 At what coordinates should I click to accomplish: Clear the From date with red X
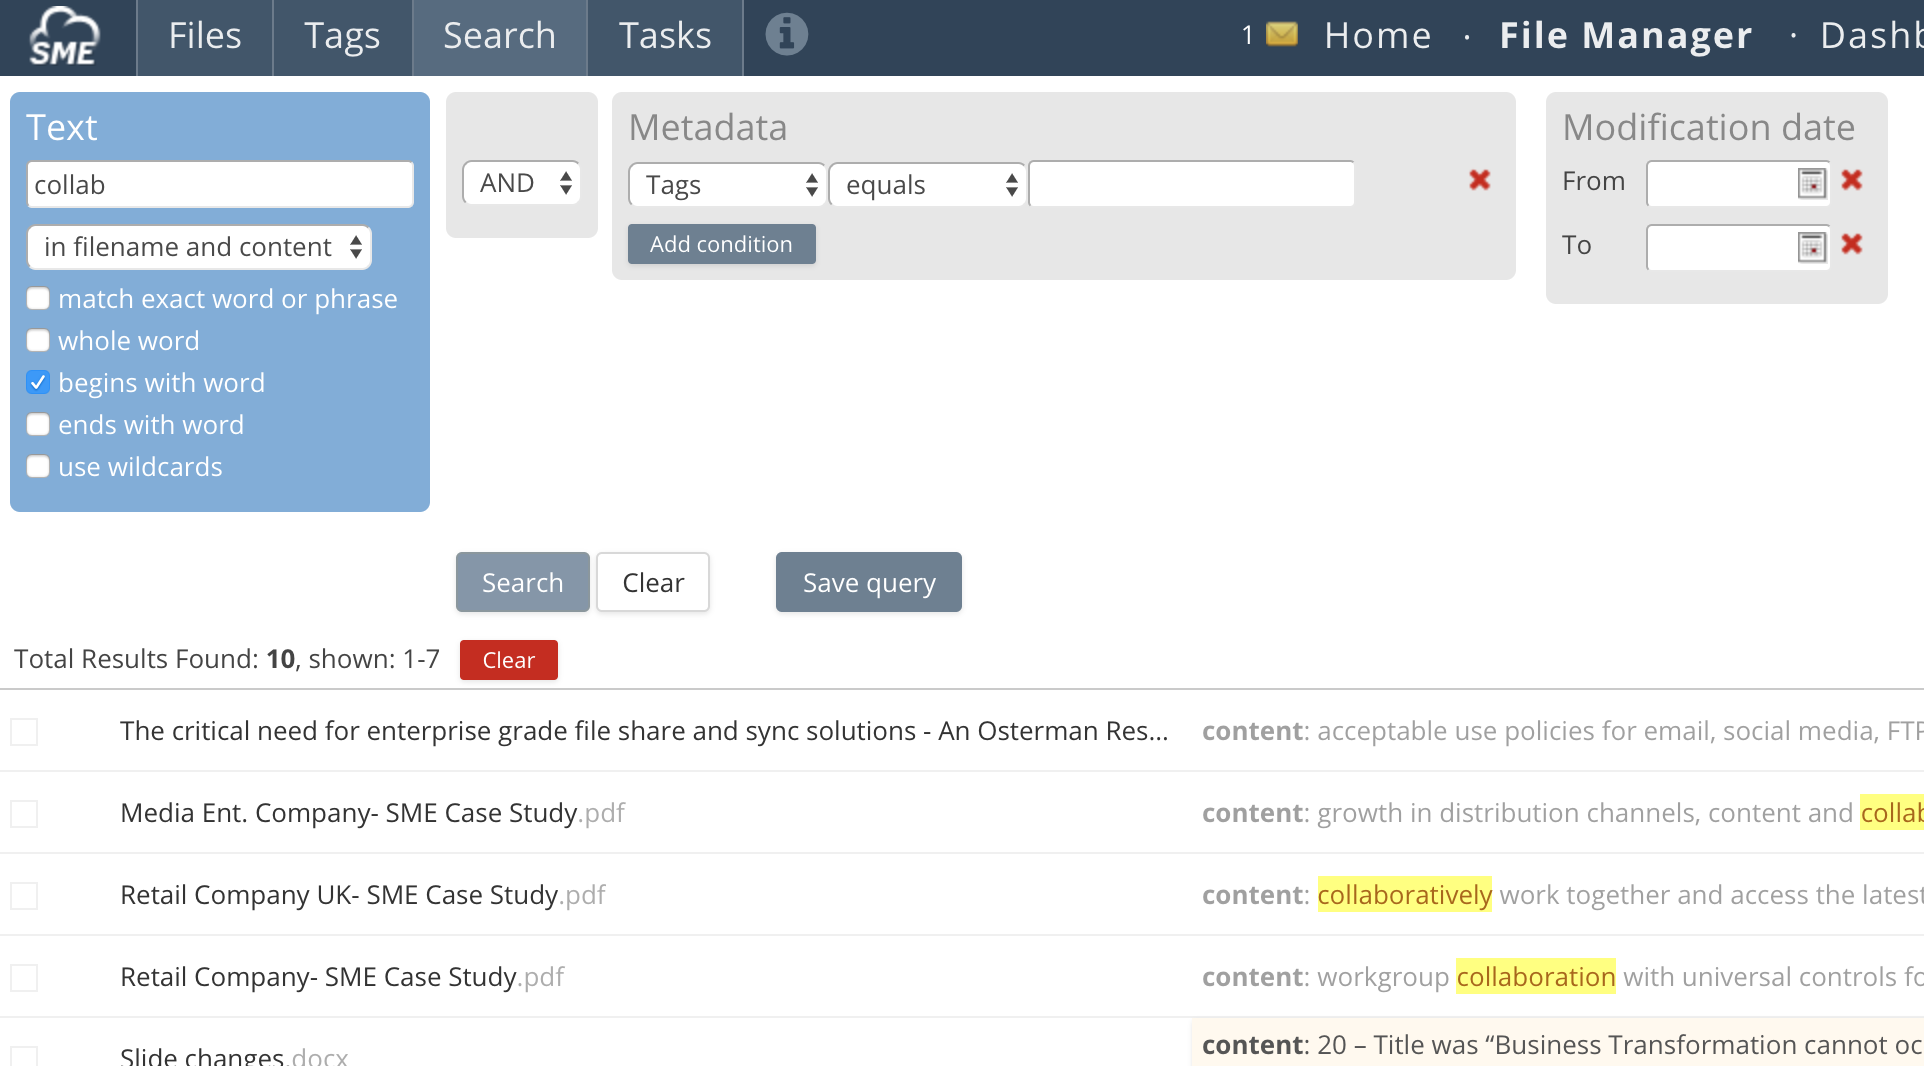click(1851, 180)
